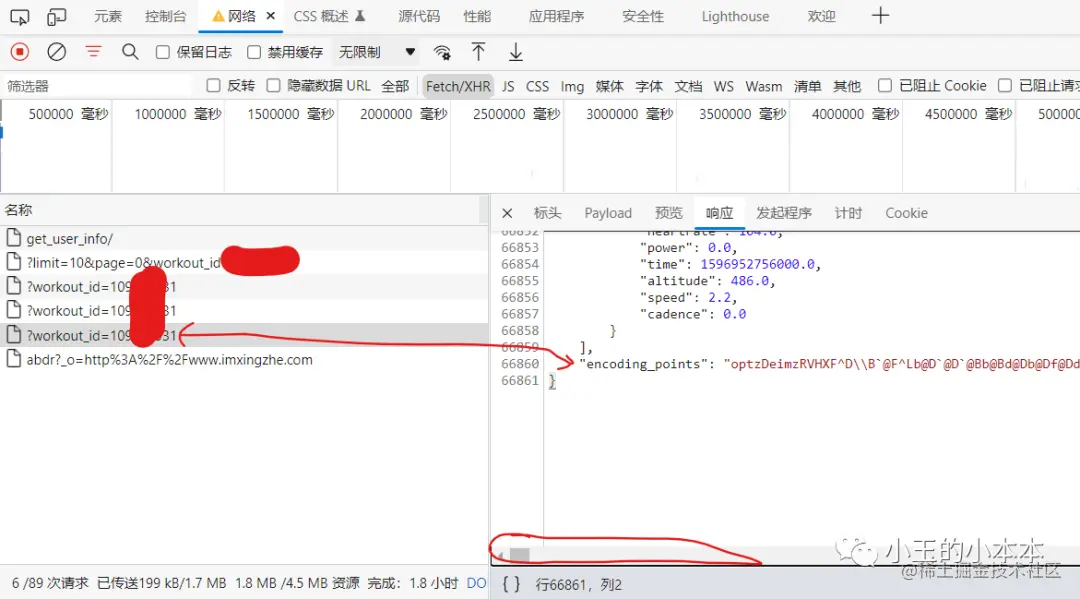
Task: Stop recording network log
Action: 20,52
